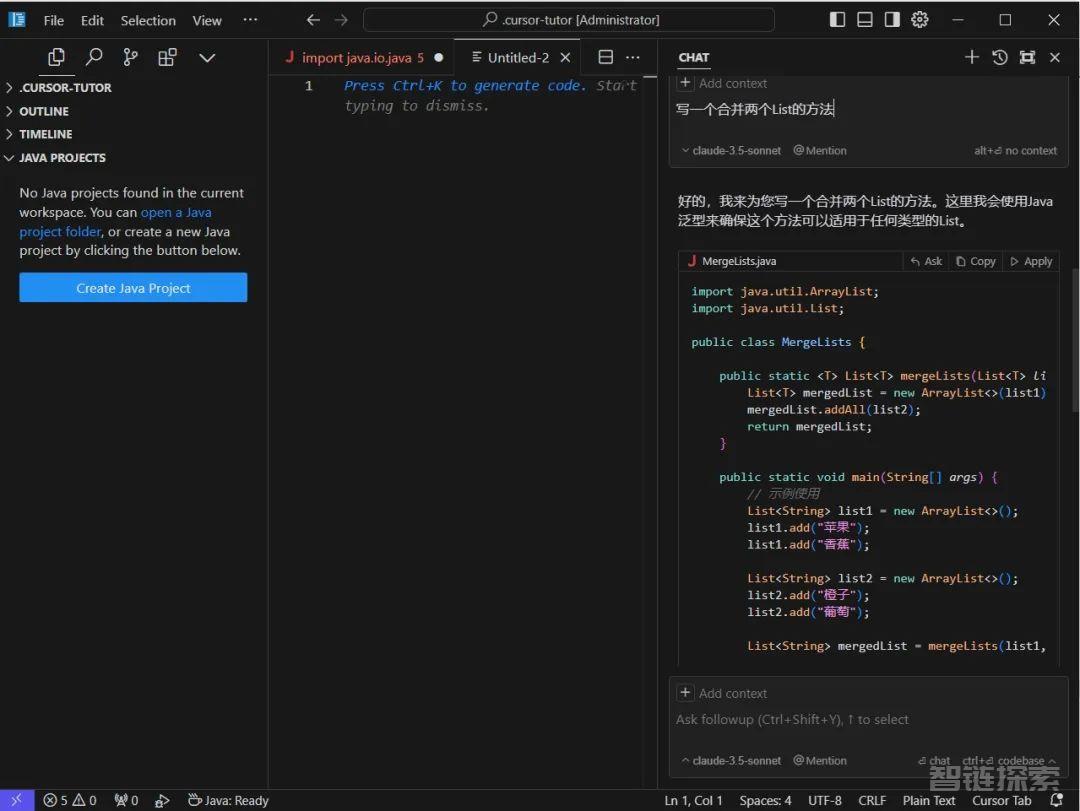Open the bottom claude-3.5-sonnet model dropdown
This screenshot has width=1080, height=811.
click(x=731, y=761)
